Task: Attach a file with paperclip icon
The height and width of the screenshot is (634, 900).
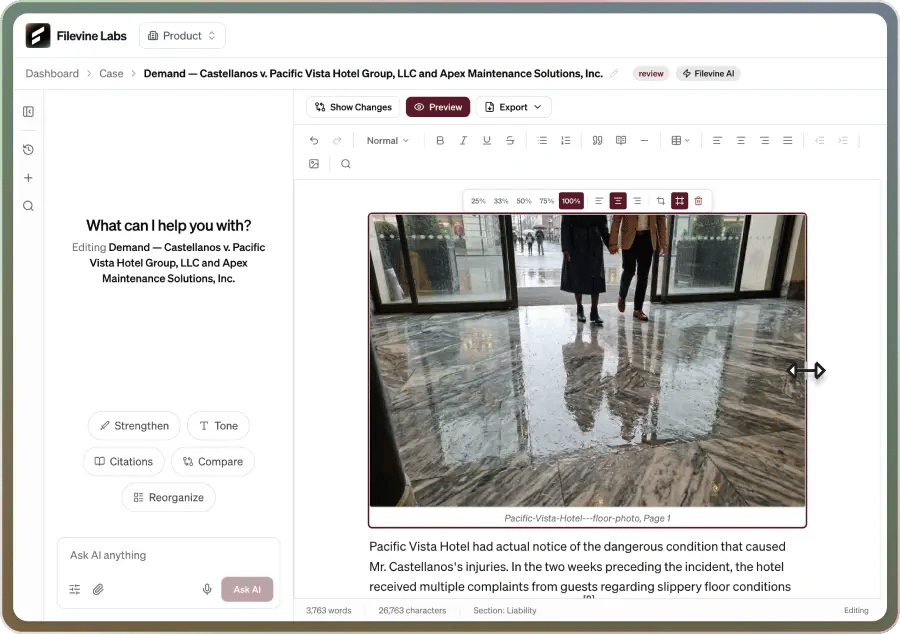Action: 98,589
